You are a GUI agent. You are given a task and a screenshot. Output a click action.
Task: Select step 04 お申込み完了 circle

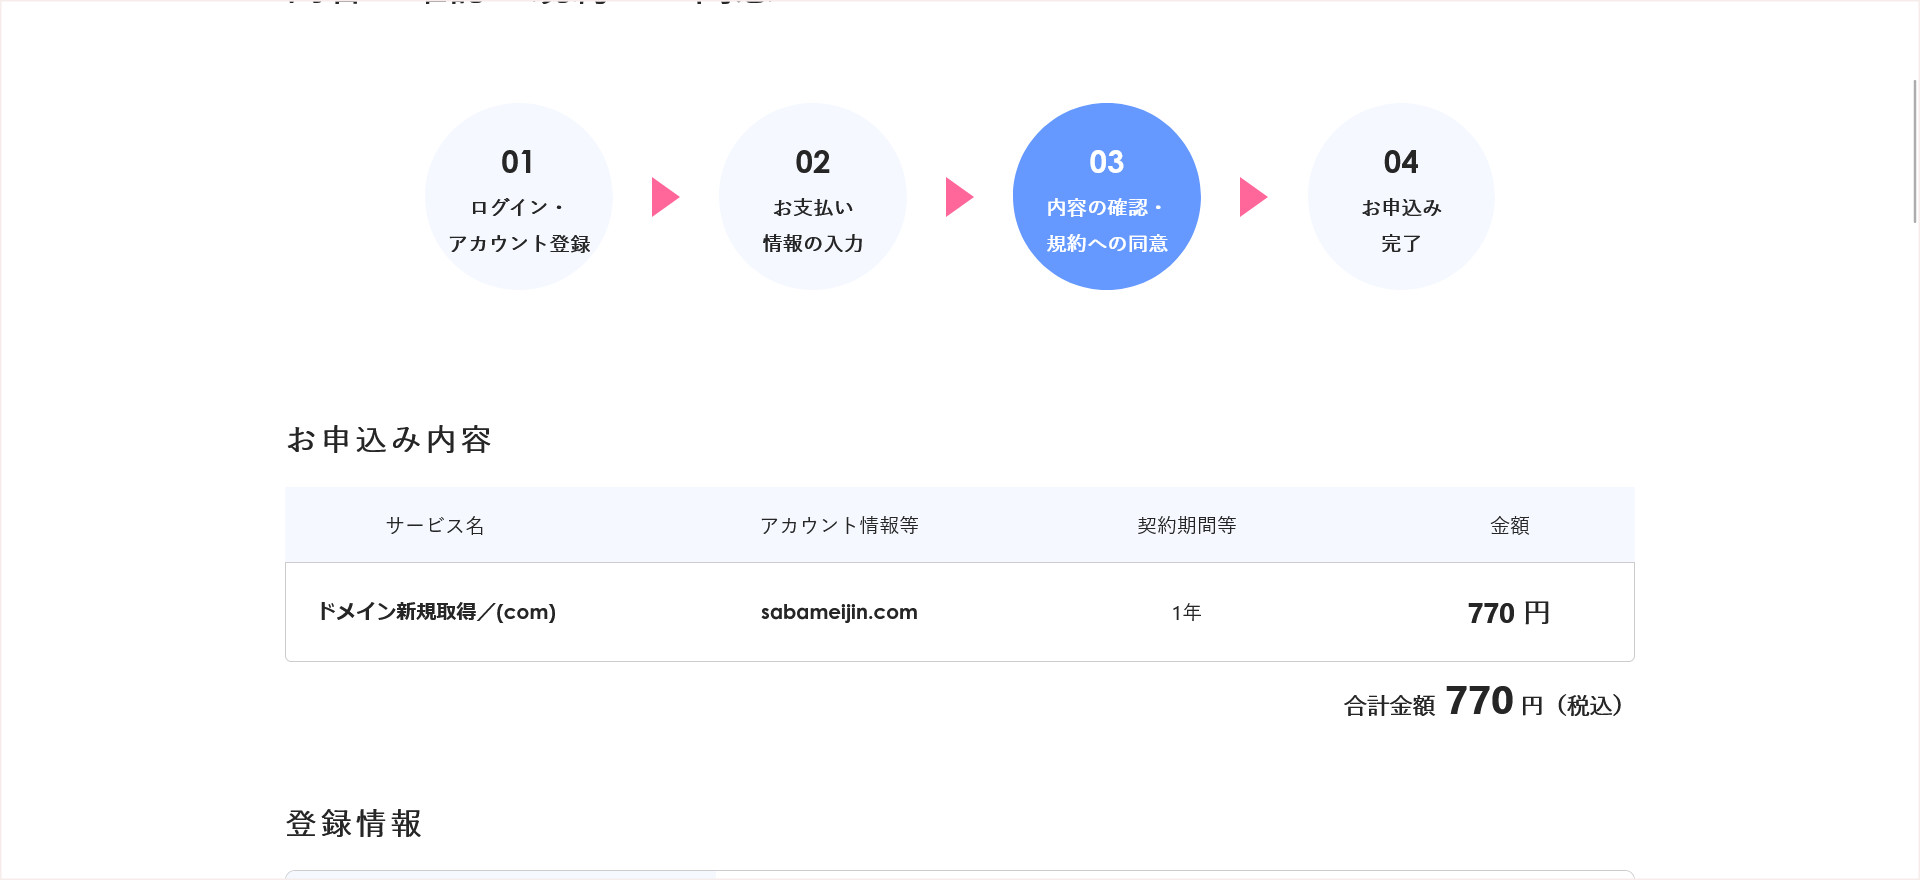[x=1400, y=197]
